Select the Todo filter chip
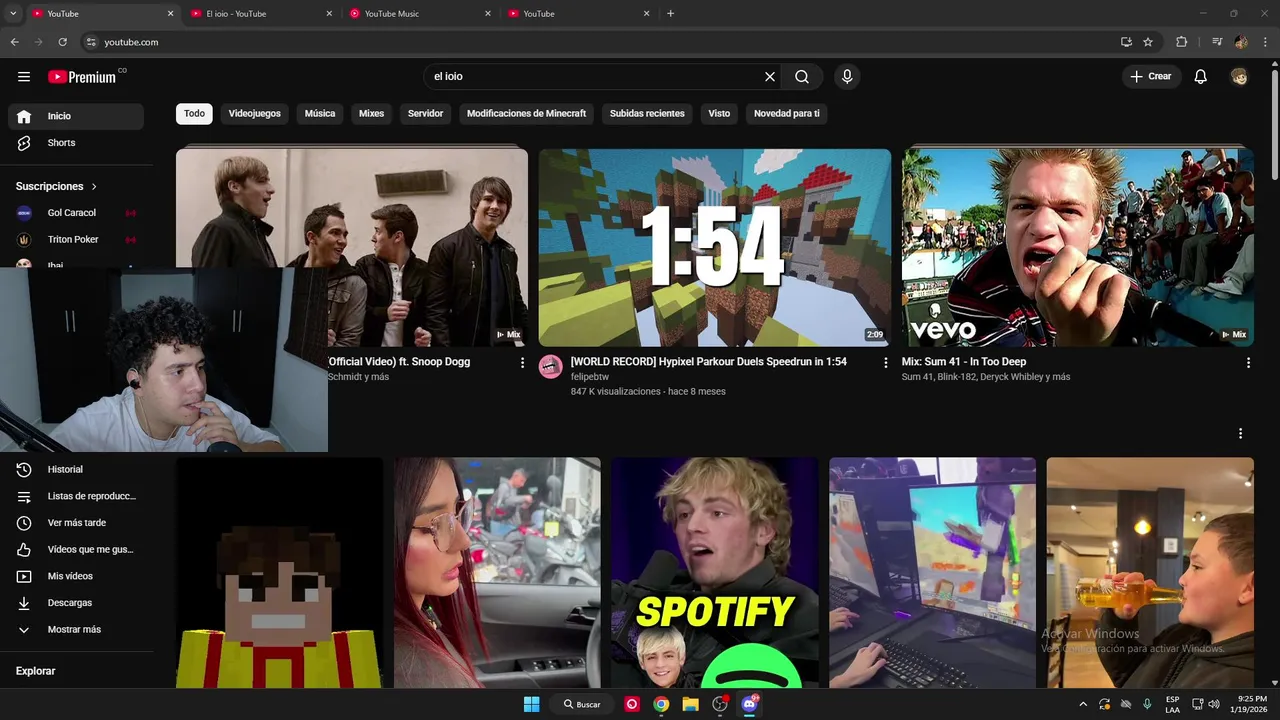The image size is (1280, 720). click(194, 114)
